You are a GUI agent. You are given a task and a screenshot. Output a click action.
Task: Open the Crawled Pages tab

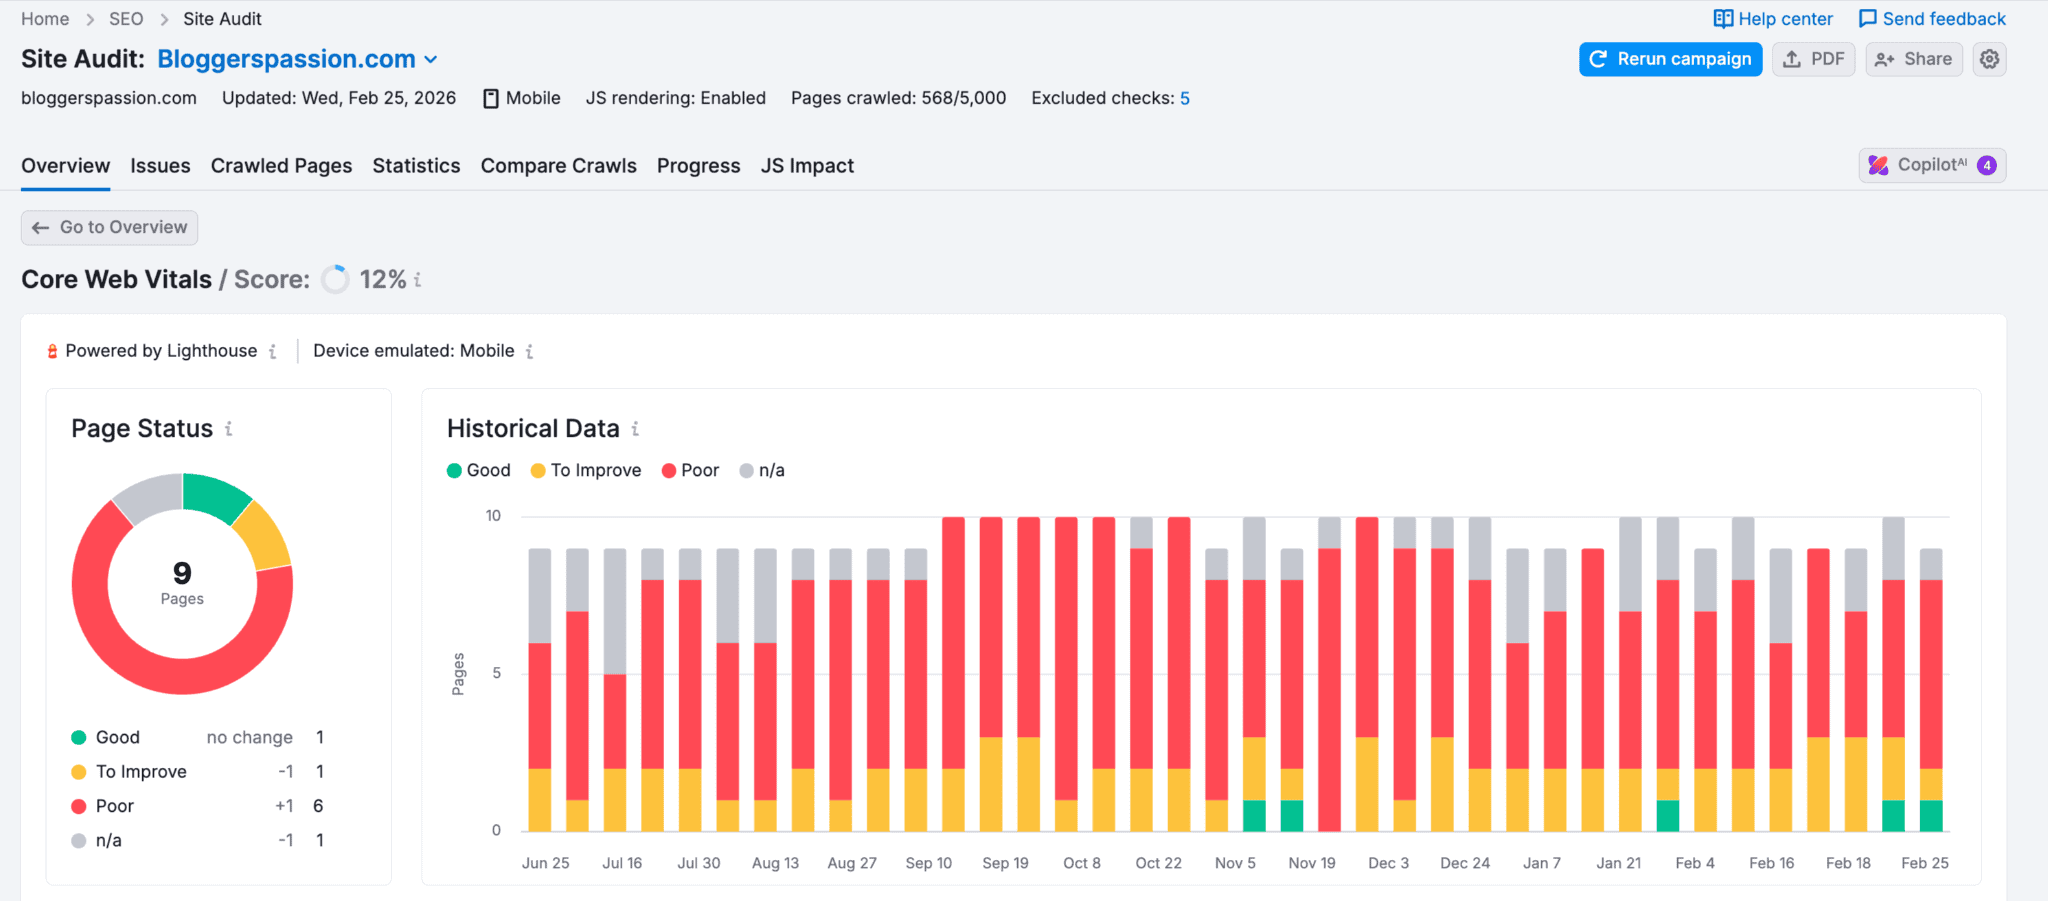tap(281, 166)
